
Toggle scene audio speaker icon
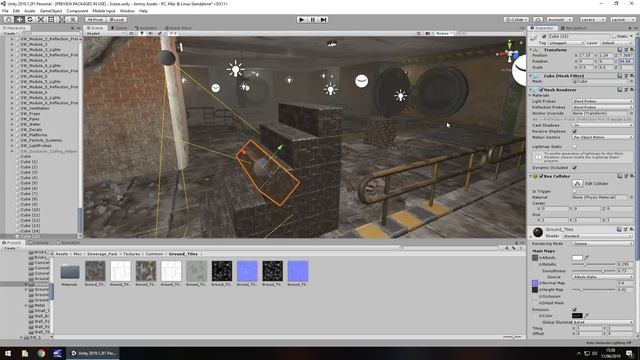click(x=151, y=33)
